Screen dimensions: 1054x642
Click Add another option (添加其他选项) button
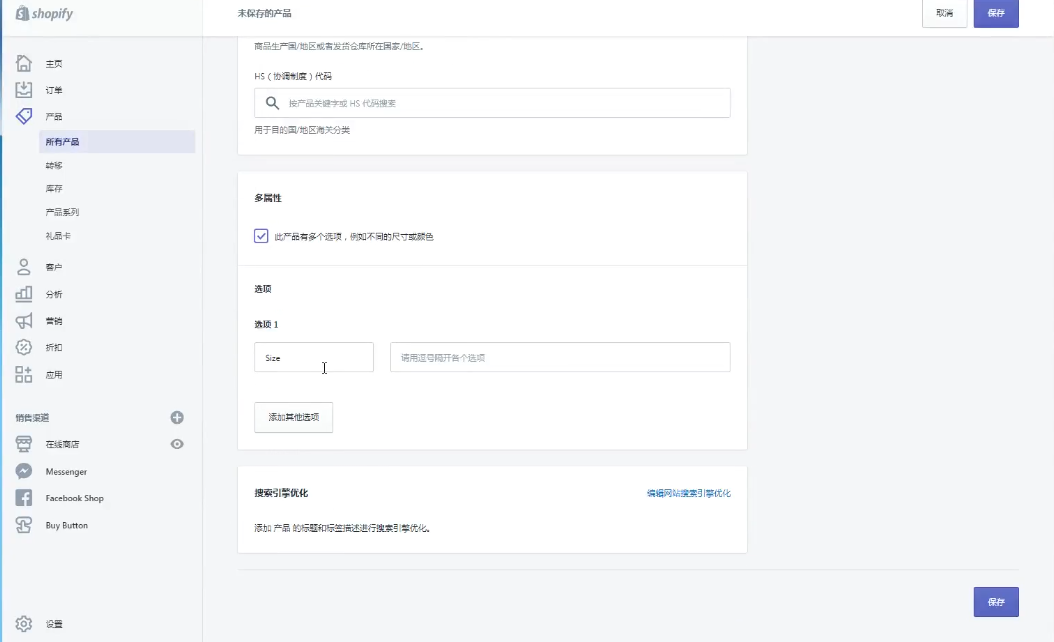coord(293,417)
